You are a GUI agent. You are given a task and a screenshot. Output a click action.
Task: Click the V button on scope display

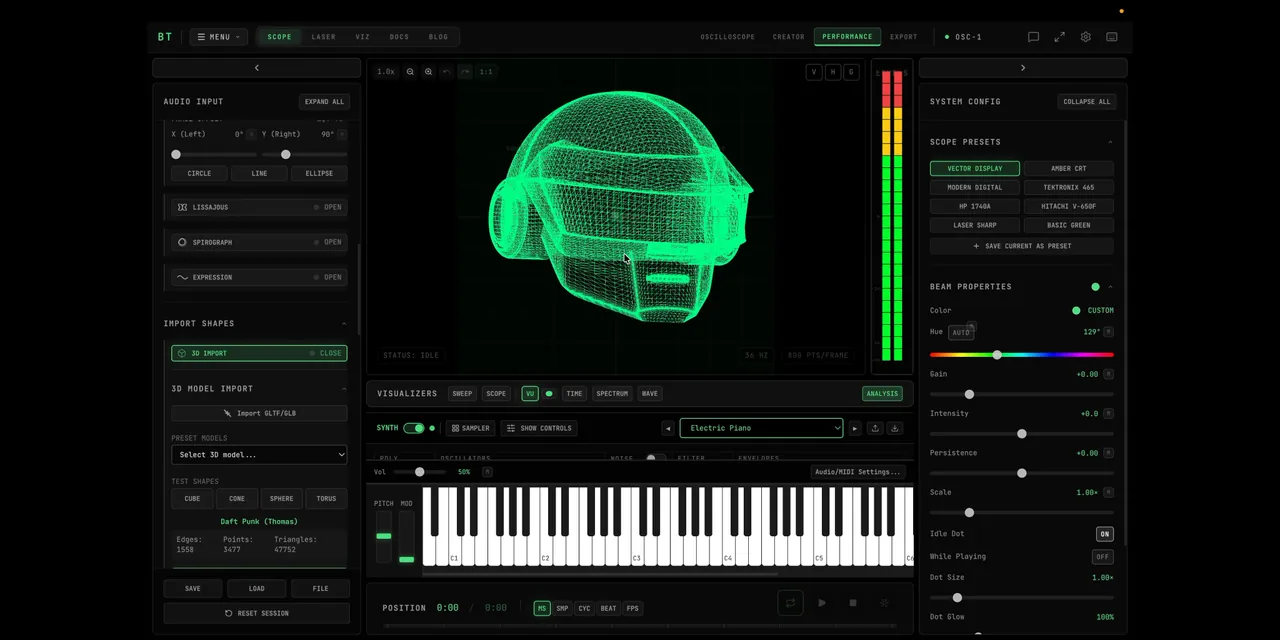[x=814, y=72]
